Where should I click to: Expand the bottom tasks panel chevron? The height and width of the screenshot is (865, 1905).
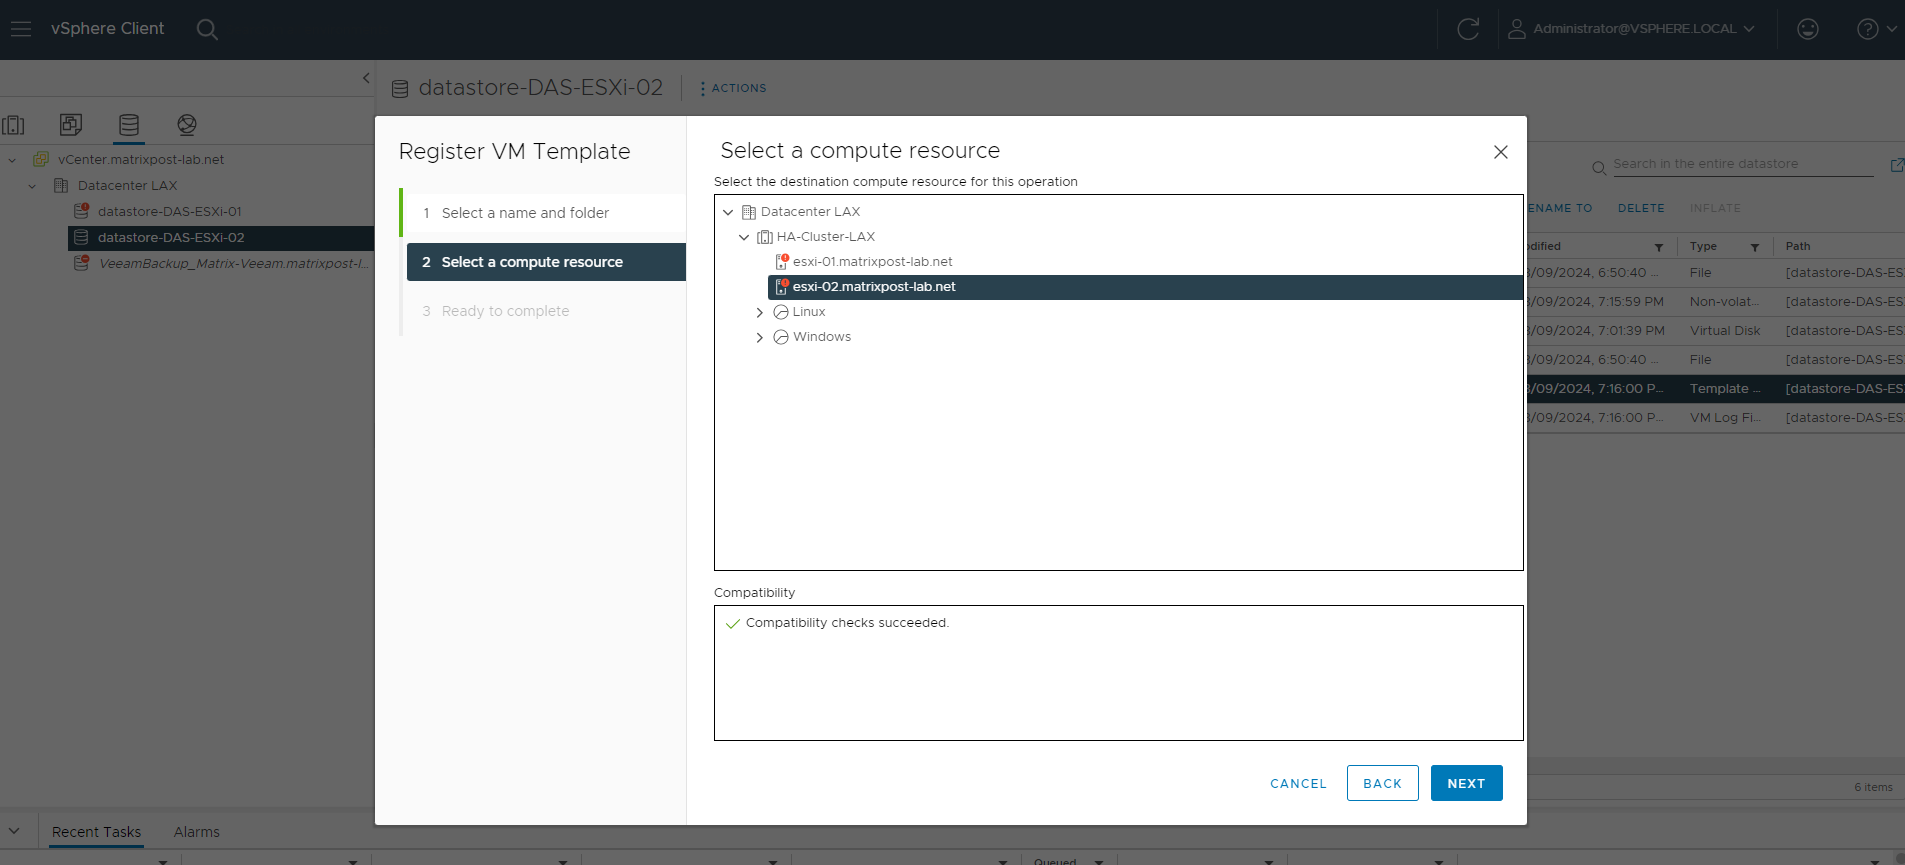[x=14, y=831]
